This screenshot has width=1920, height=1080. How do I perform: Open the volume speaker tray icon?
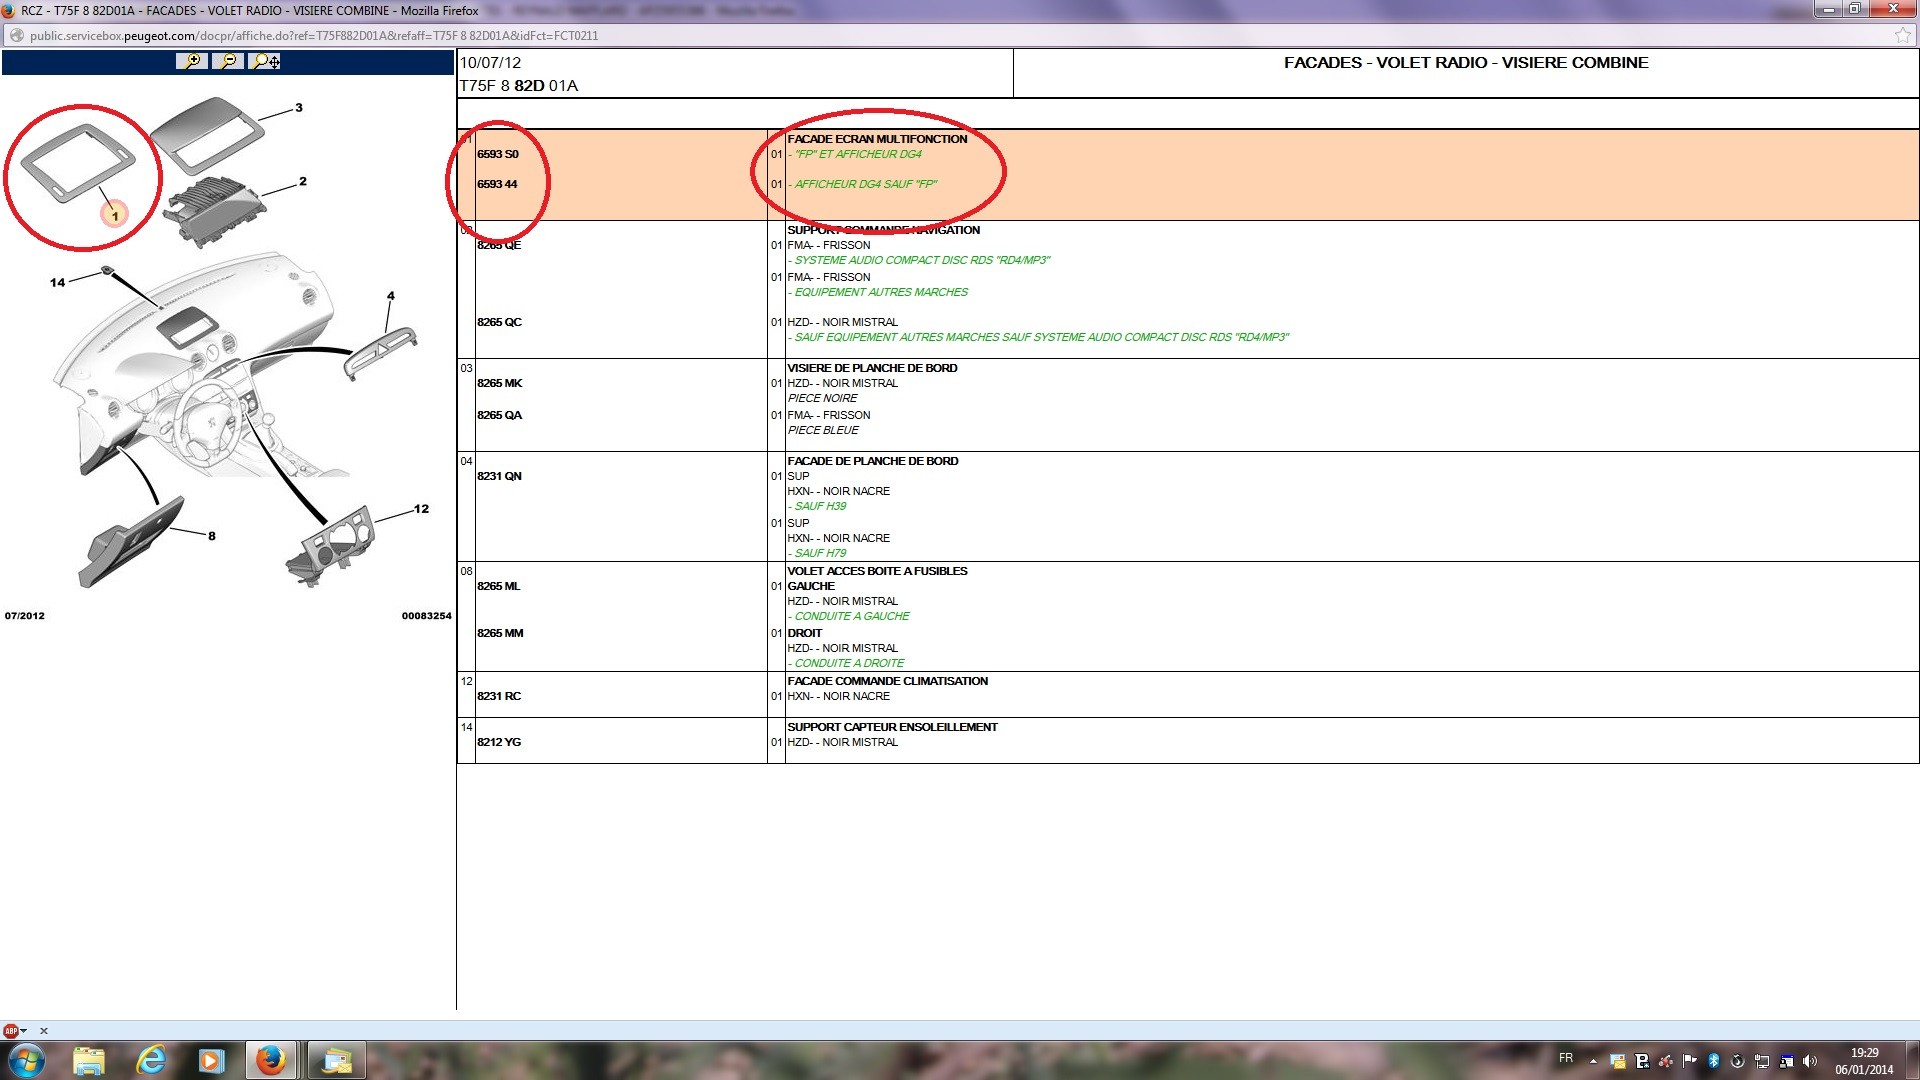[x=1810, y=1061]
